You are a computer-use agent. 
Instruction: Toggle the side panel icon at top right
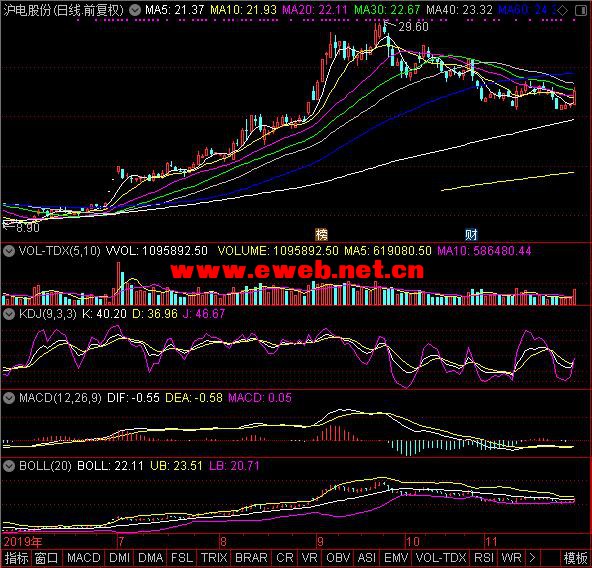coord(581,11)
